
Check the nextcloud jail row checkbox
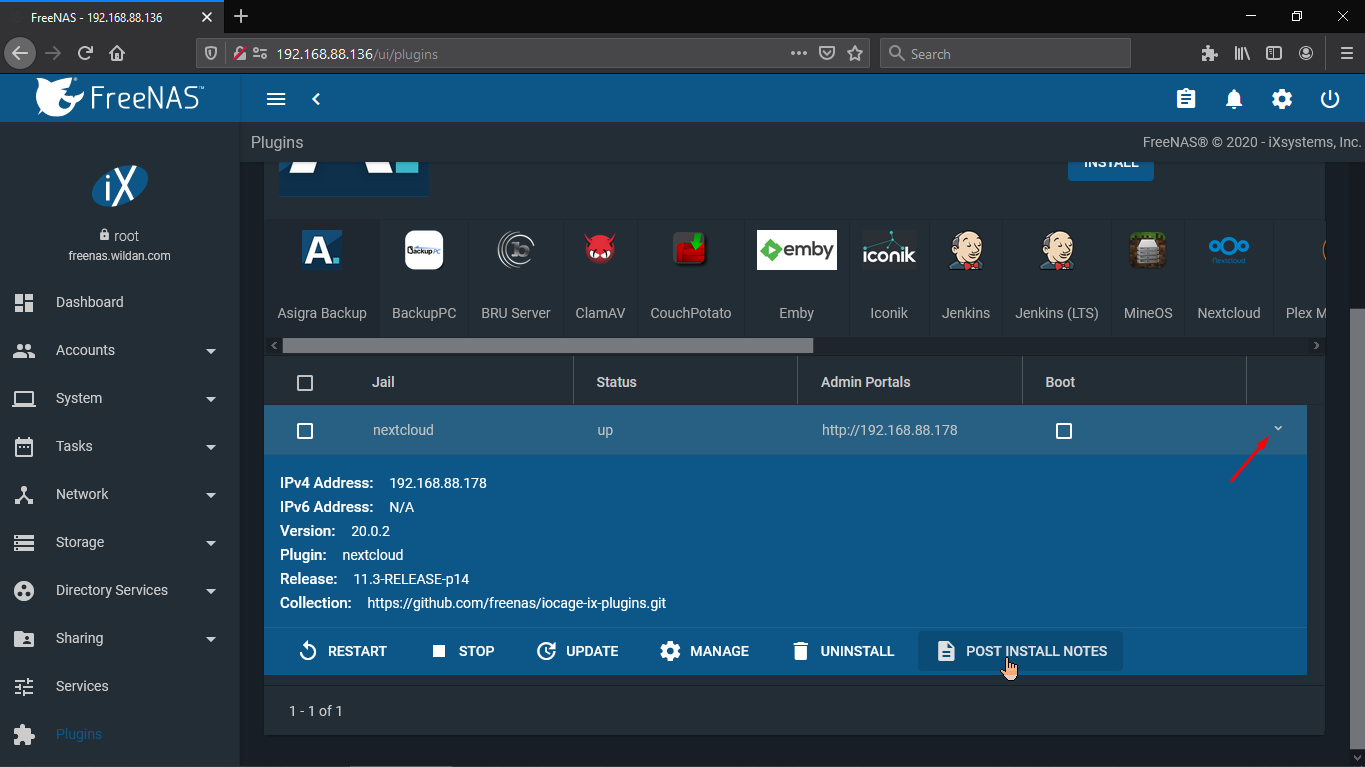click(305, 431)
